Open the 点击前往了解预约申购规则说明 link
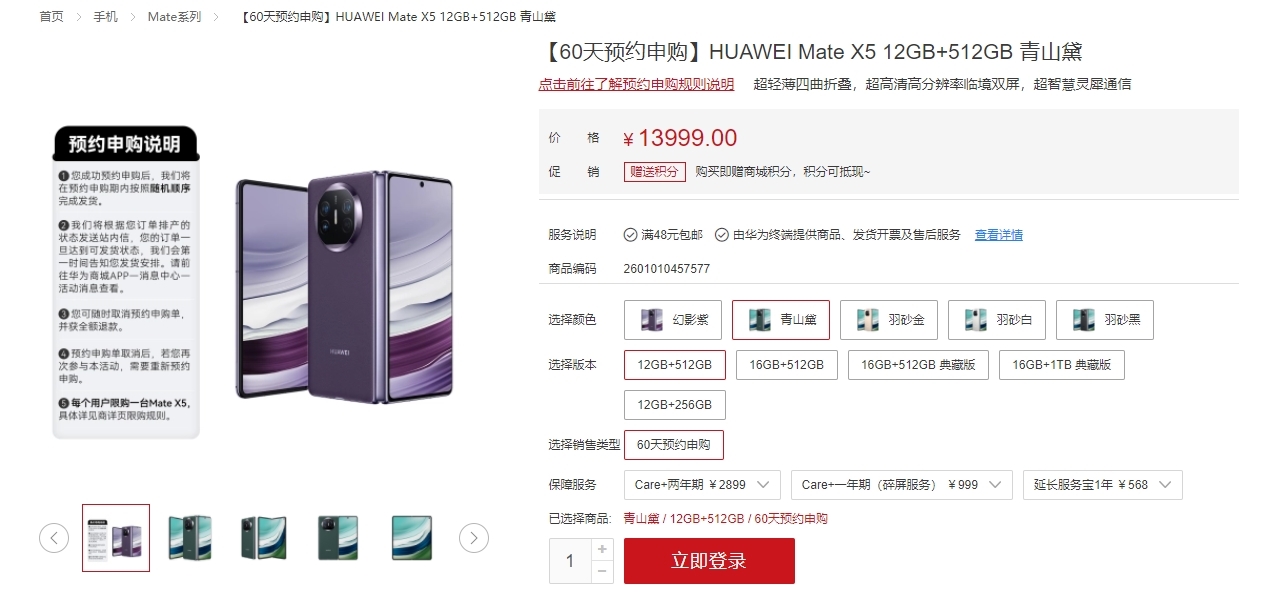This screenshot has width=1265, height=609. pos(636,84)
